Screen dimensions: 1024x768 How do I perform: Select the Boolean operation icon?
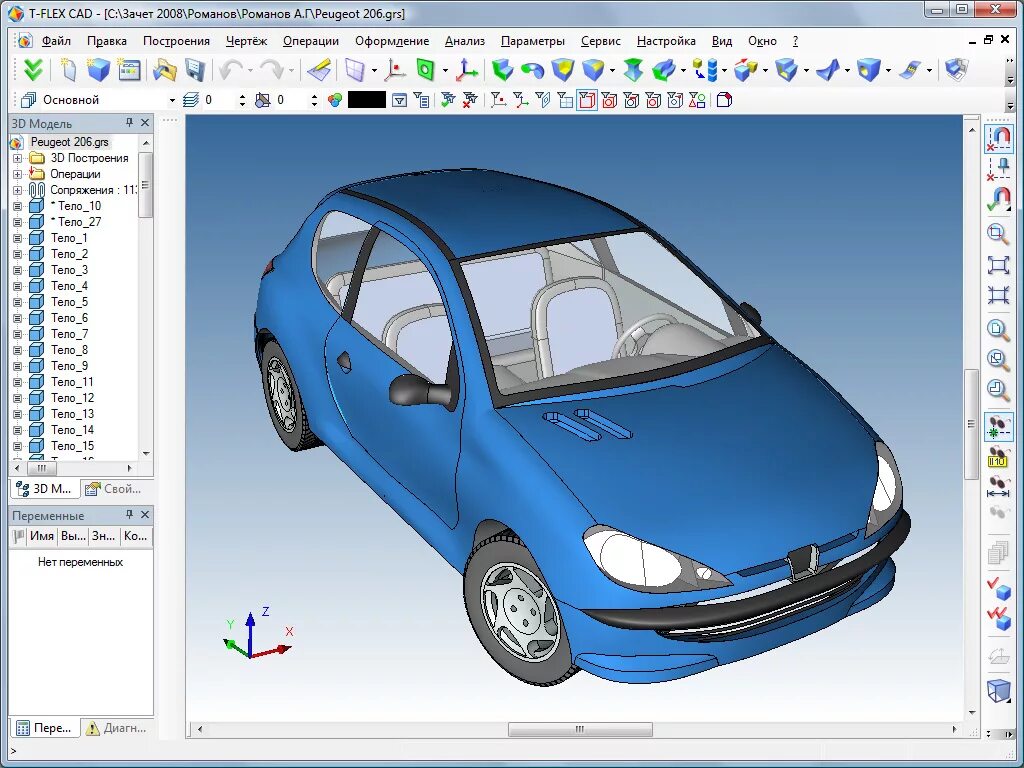[x=563, y=69]
